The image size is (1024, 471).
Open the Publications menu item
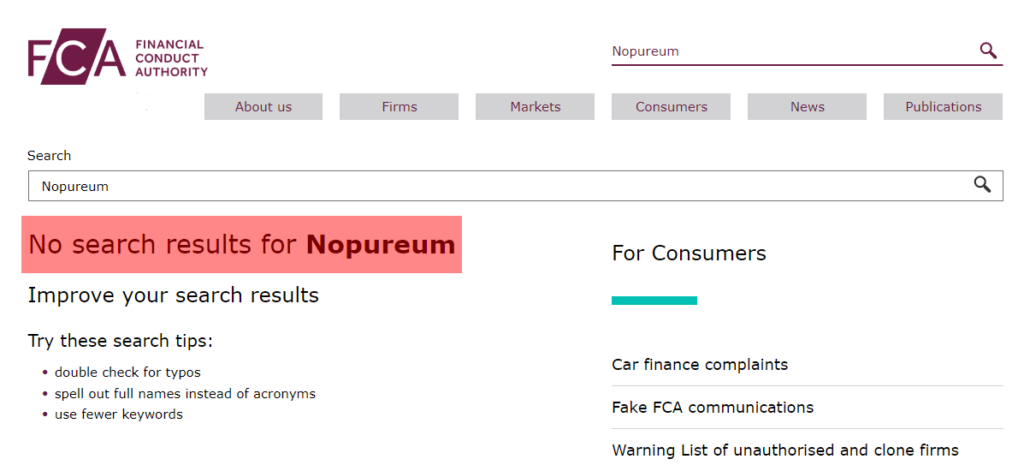(x=943, y=106)
